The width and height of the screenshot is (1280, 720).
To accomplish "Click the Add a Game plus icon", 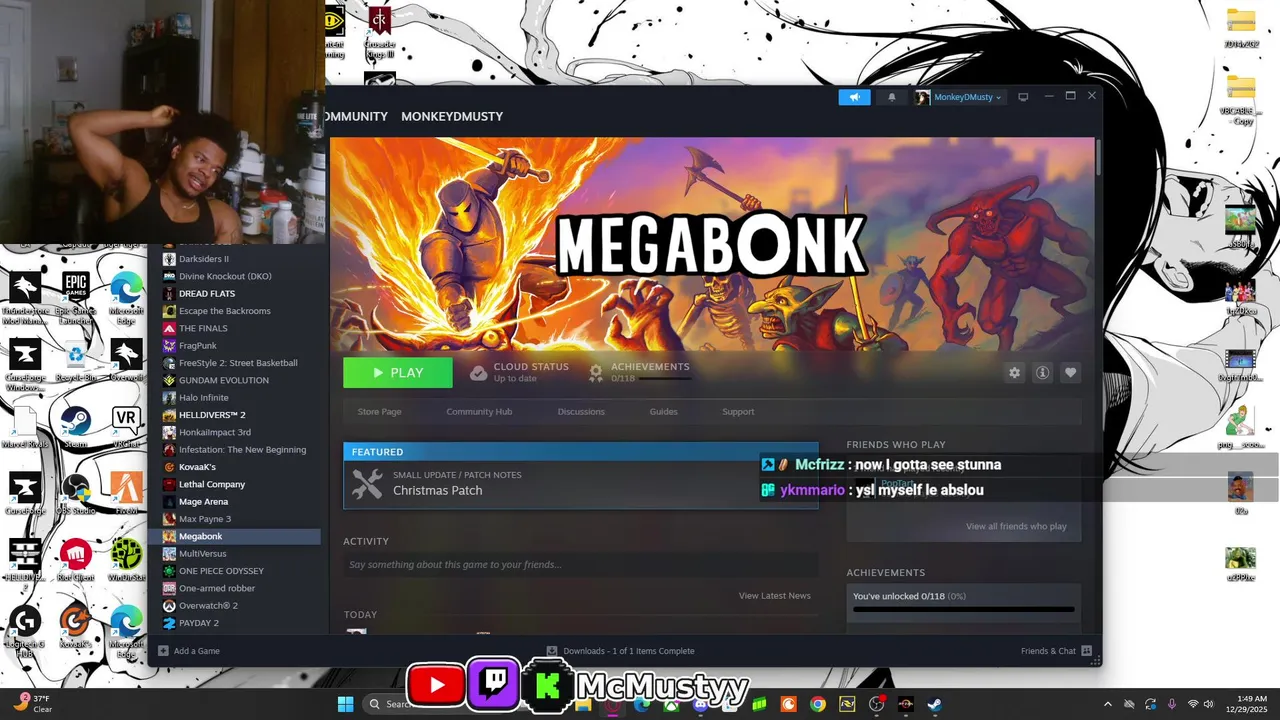I will [163, 651].
